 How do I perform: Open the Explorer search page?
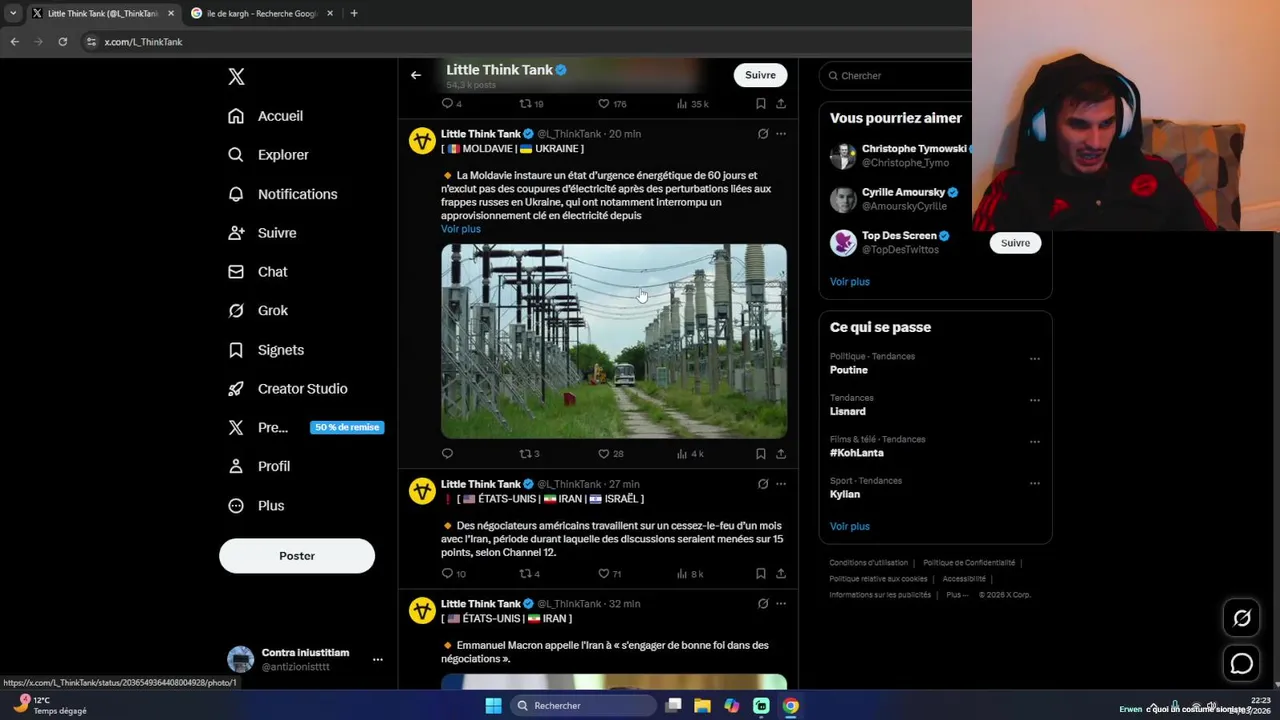coord(268,155)
